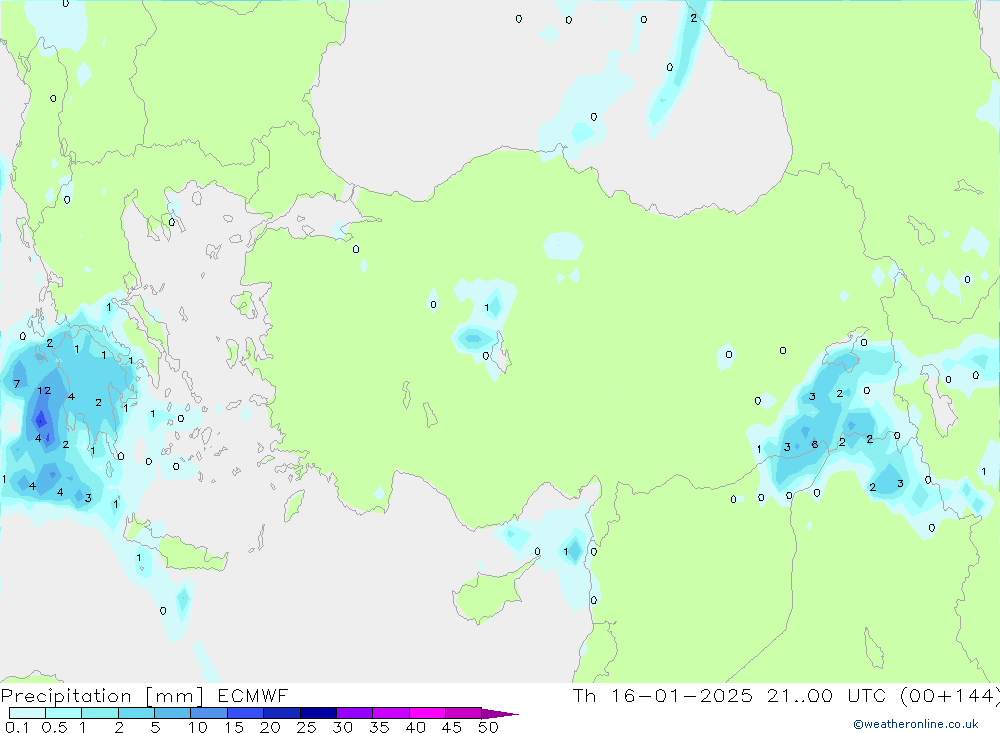The width and height of the screenshot is (1000, 733).
Task: Open the weatheronline.co.uk copyright link
Action: (915, 724)
